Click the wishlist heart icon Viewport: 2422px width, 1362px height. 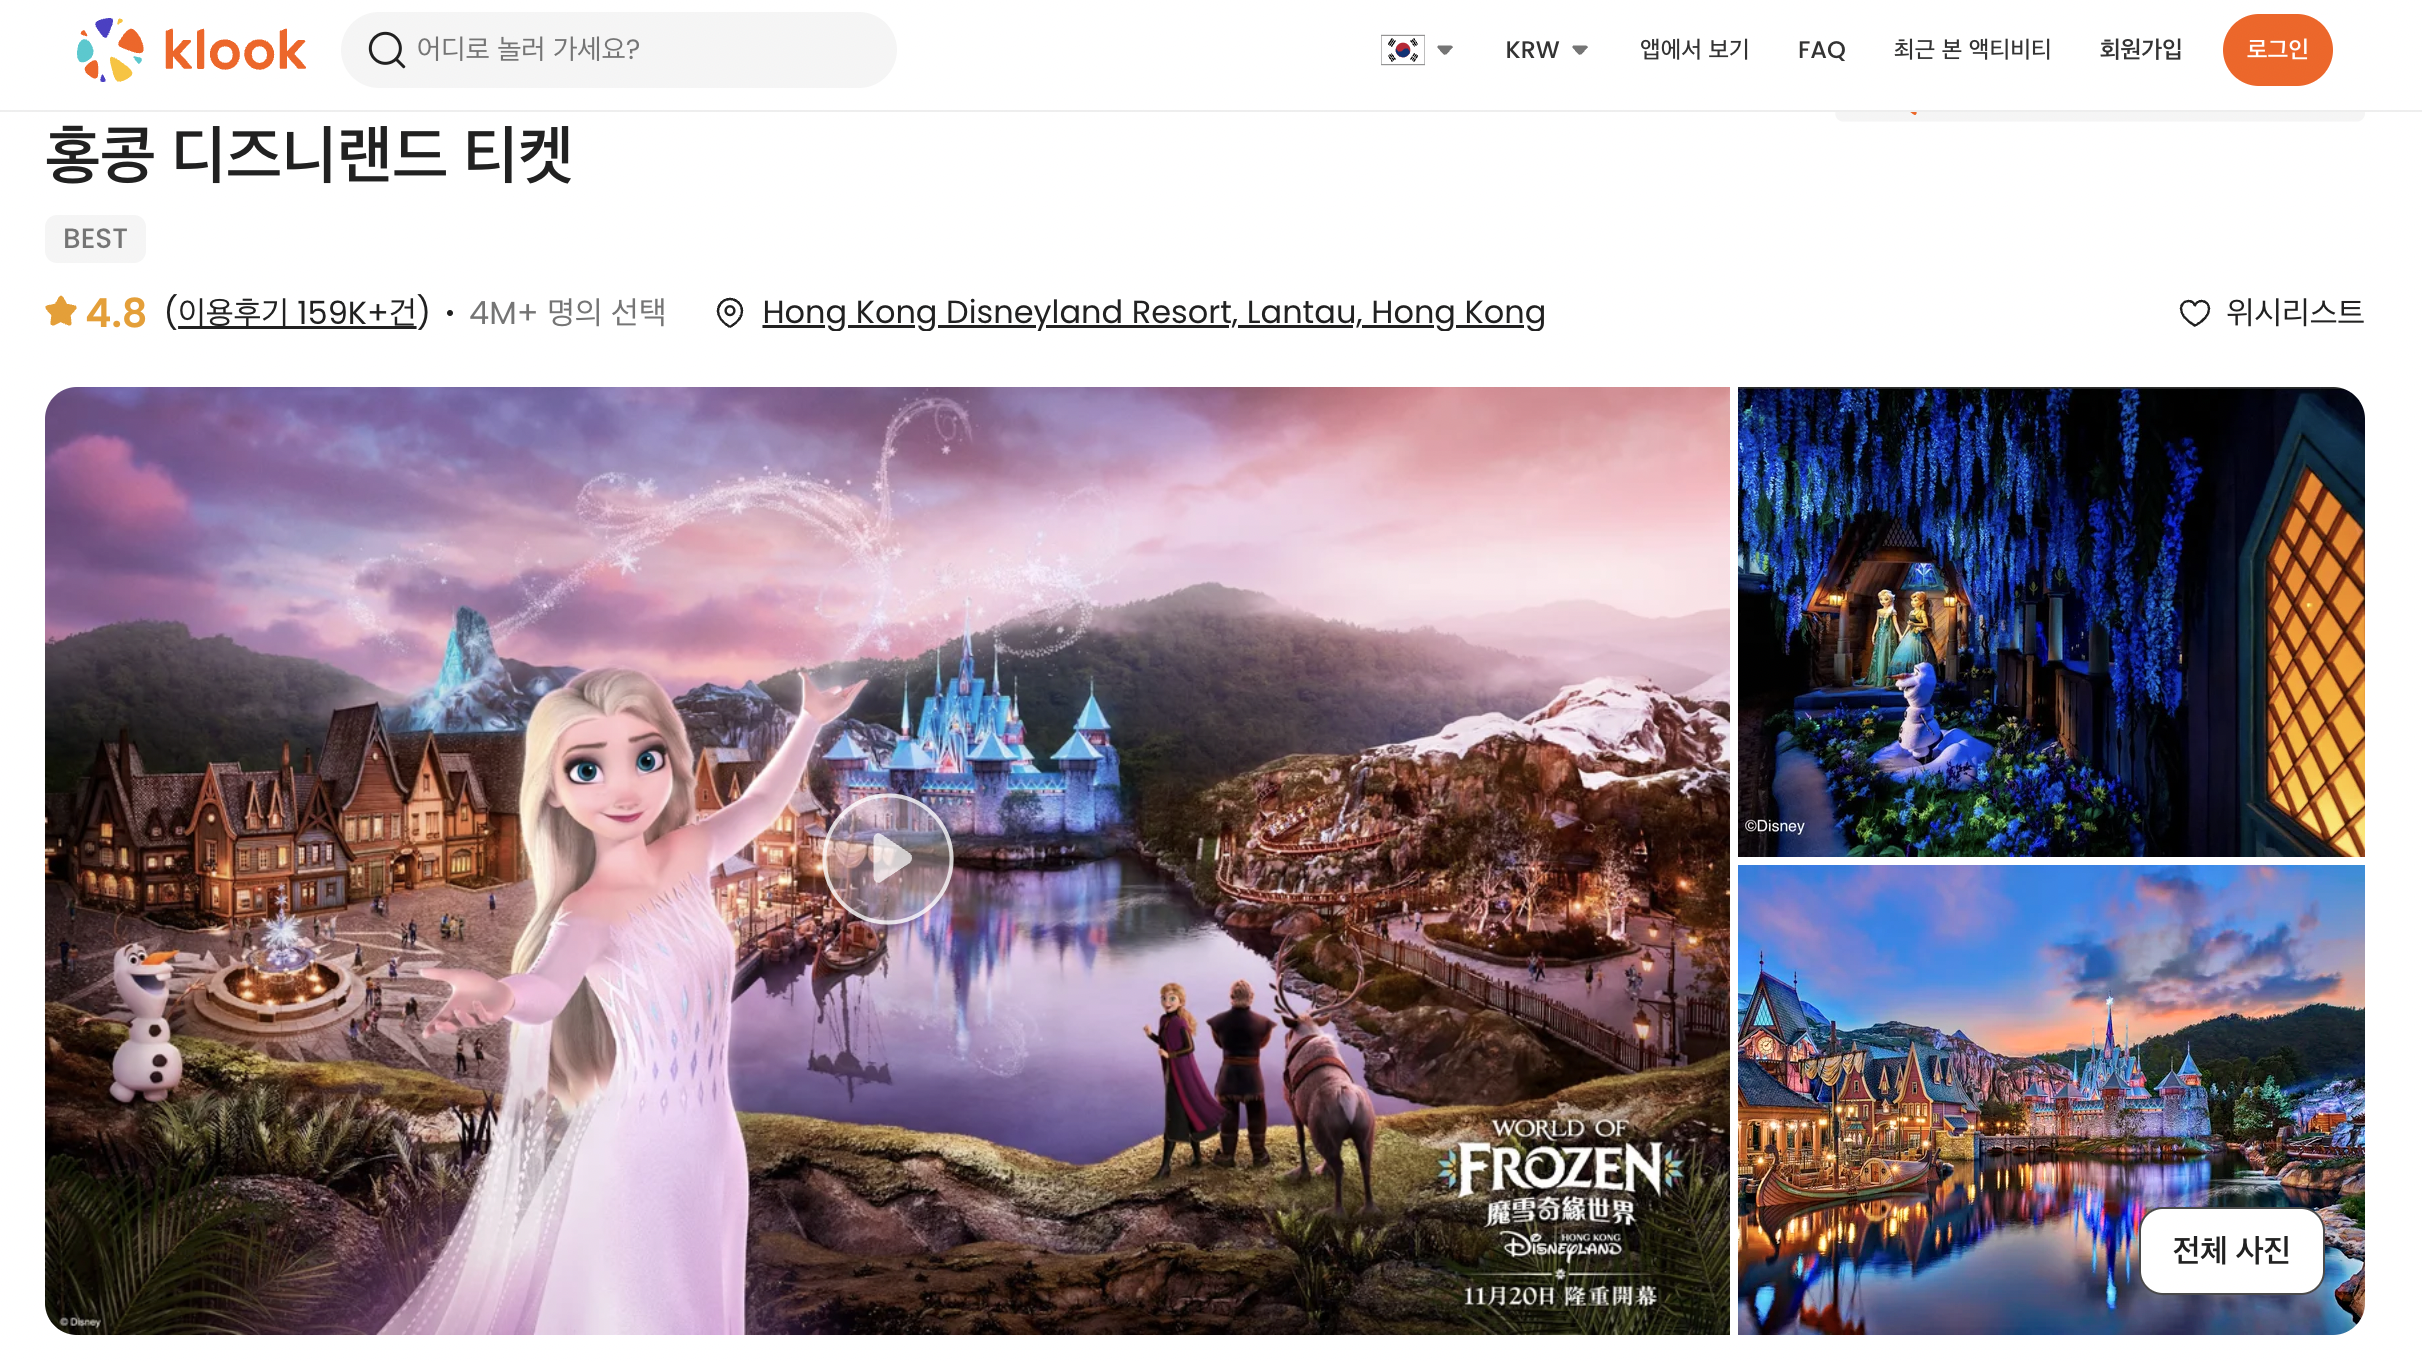2194,313
